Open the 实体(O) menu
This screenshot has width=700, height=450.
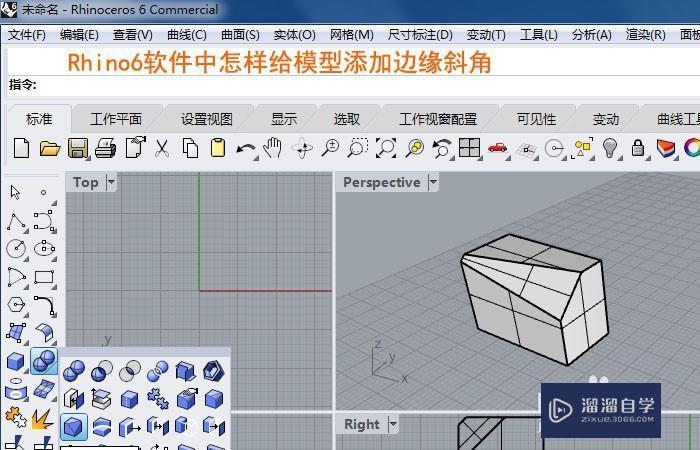click(295, 35)
